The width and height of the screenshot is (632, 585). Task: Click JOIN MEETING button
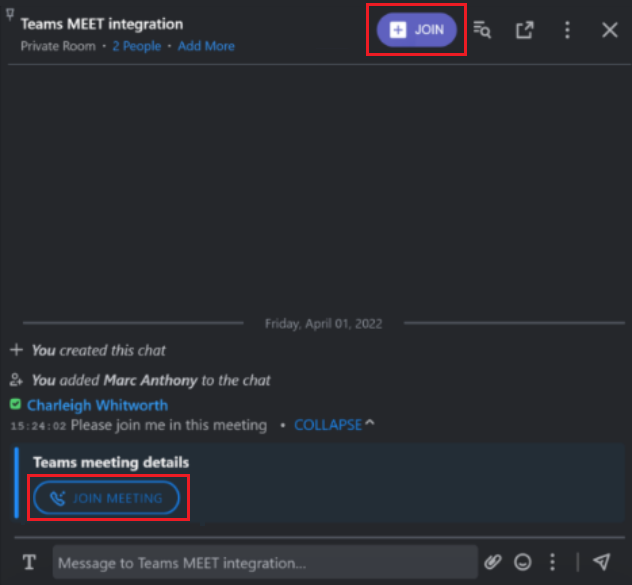[x=106, y=498]
